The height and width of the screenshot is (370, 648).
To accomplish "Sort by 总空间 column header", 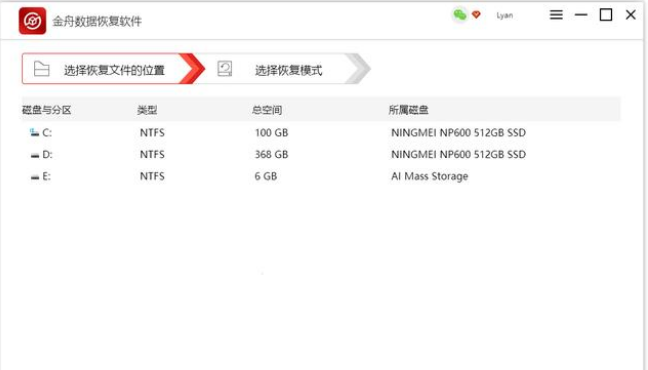I will pos(267,110).
